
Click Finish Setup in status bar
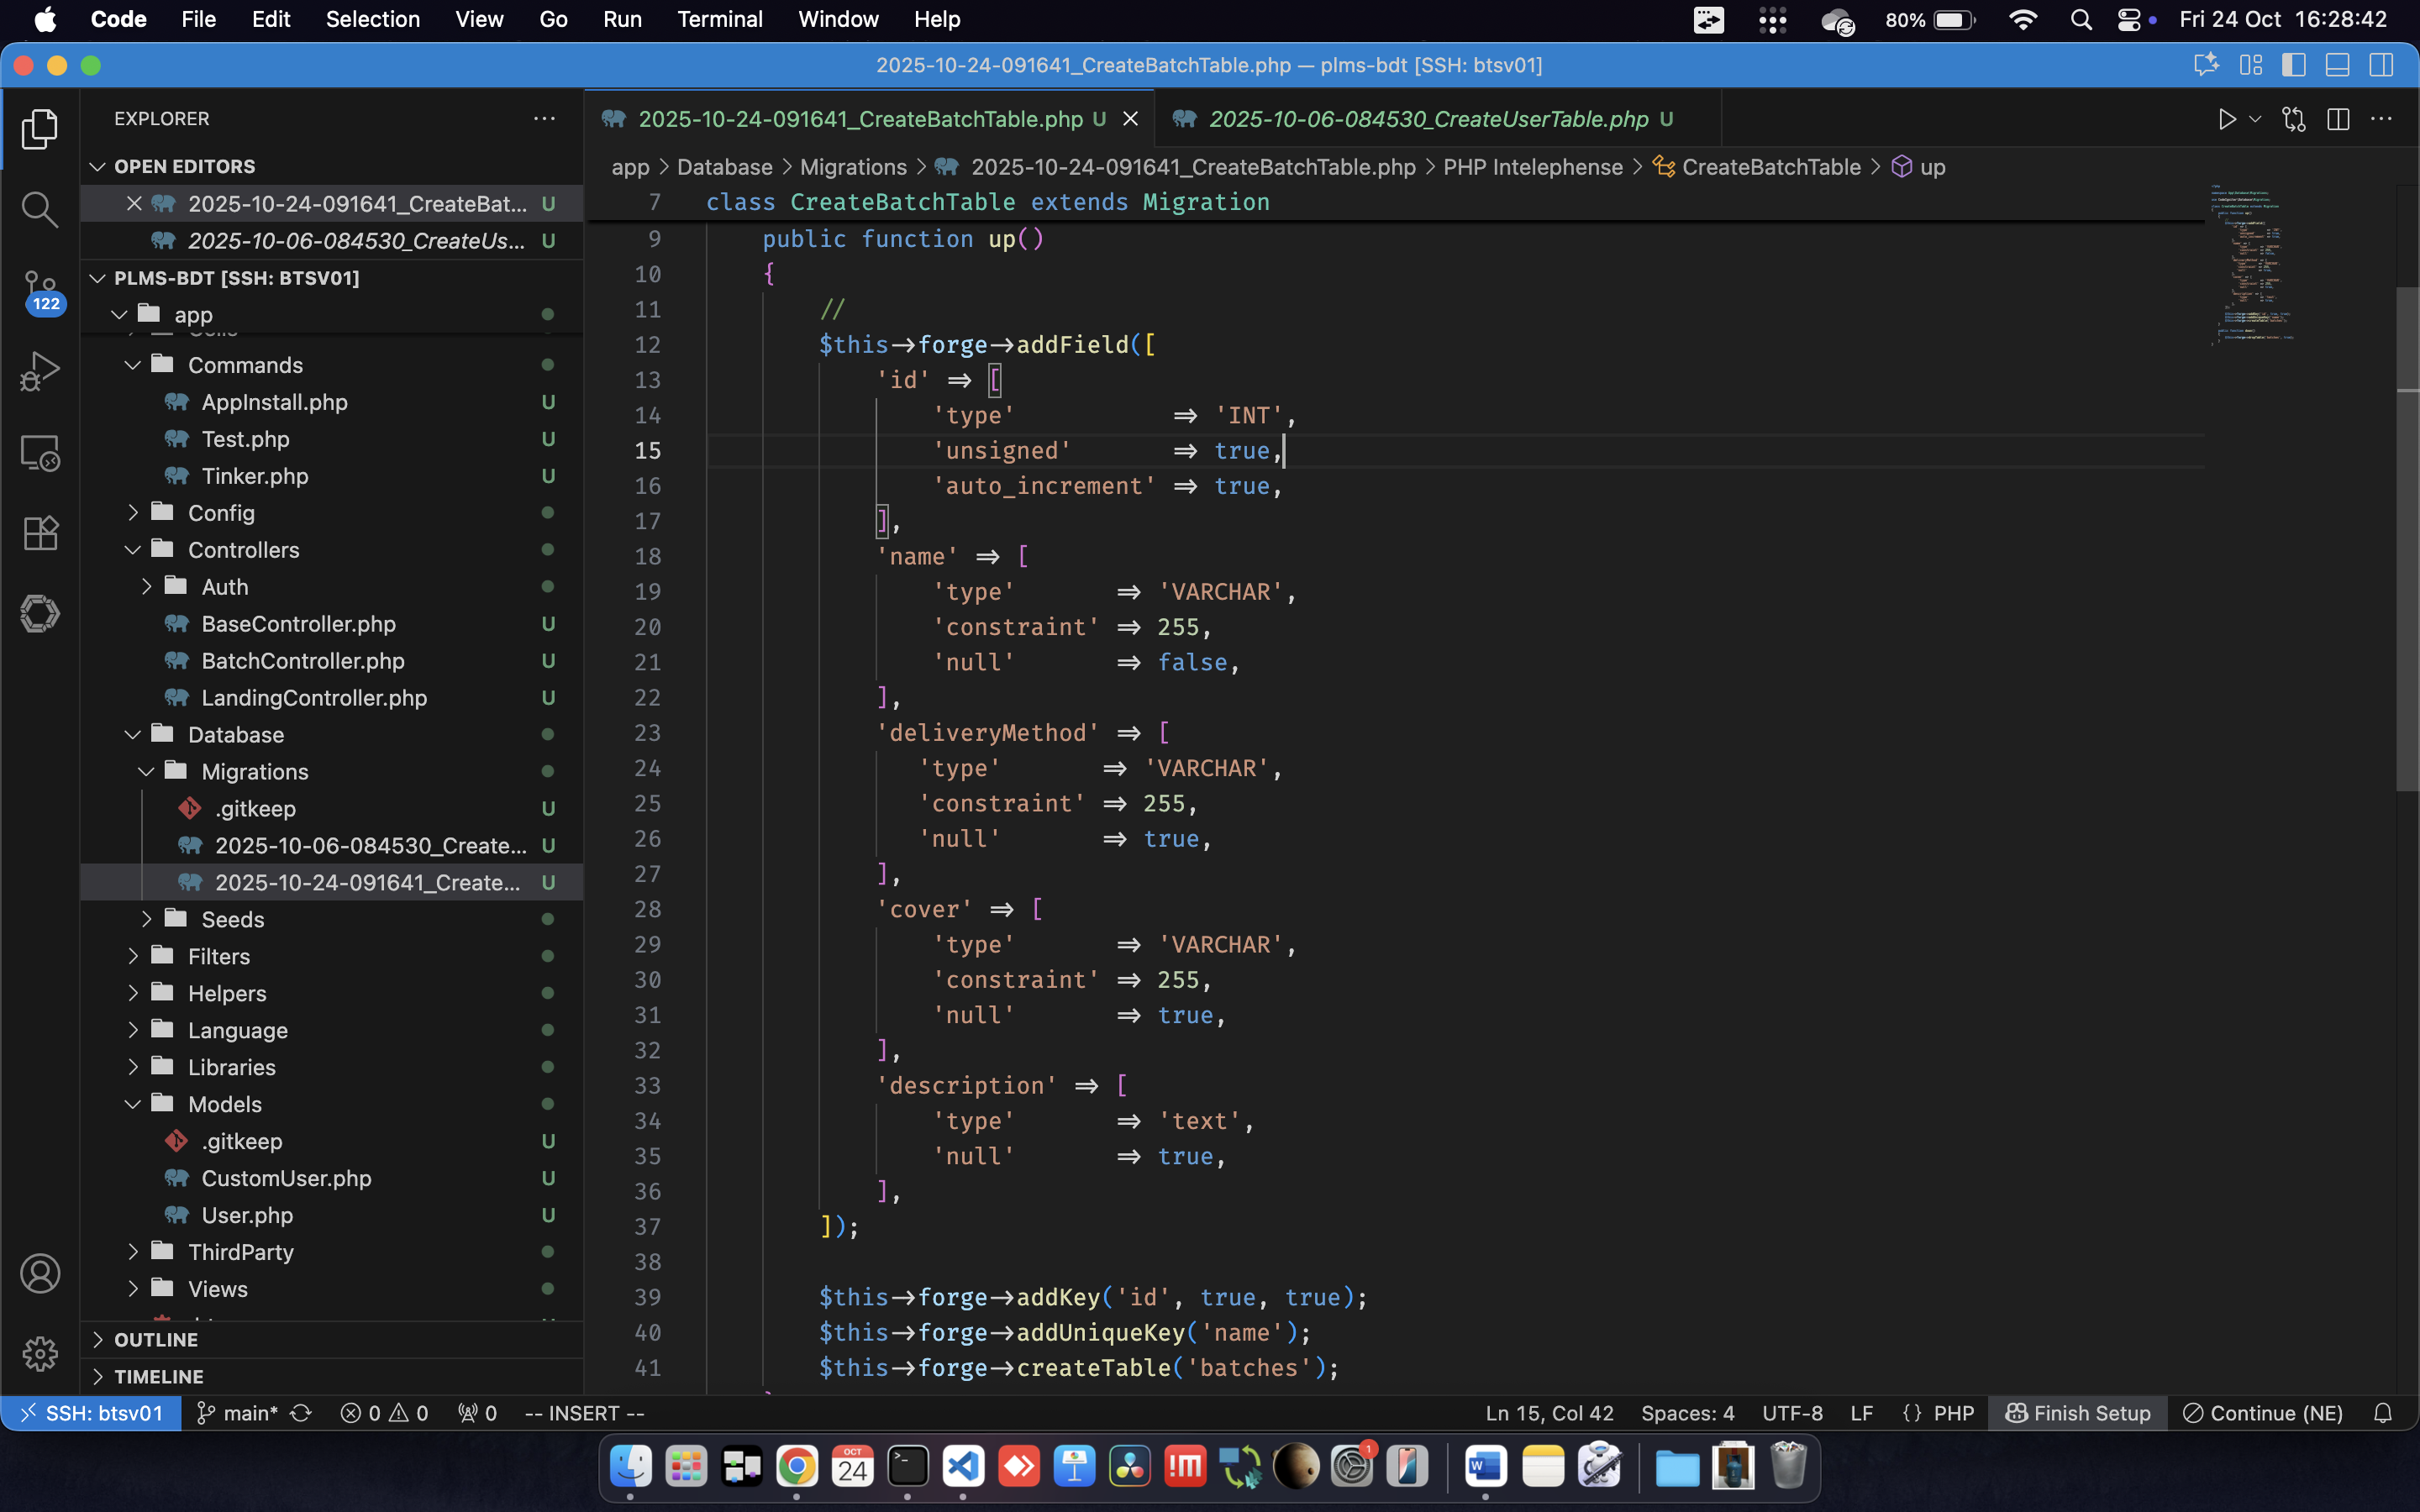[2078, 1413]
